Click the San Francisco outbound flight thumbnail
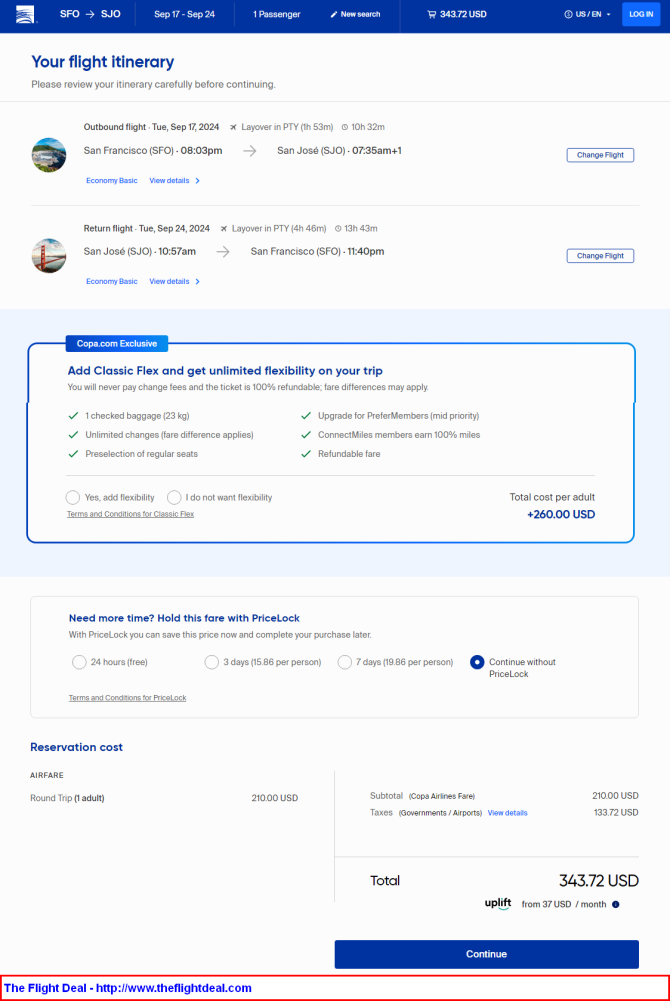Image resolution: width=670 pixels, height=1001 pixels. tap(49, 155)
